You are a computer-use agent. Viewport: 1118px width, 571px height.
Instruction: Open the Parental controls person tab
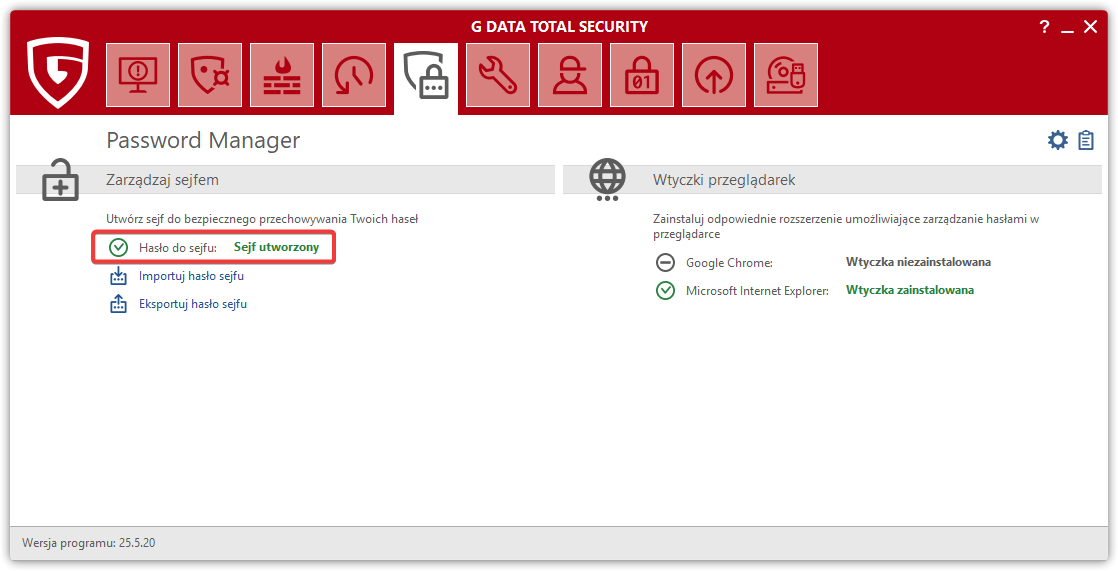[x=570, y=75]
